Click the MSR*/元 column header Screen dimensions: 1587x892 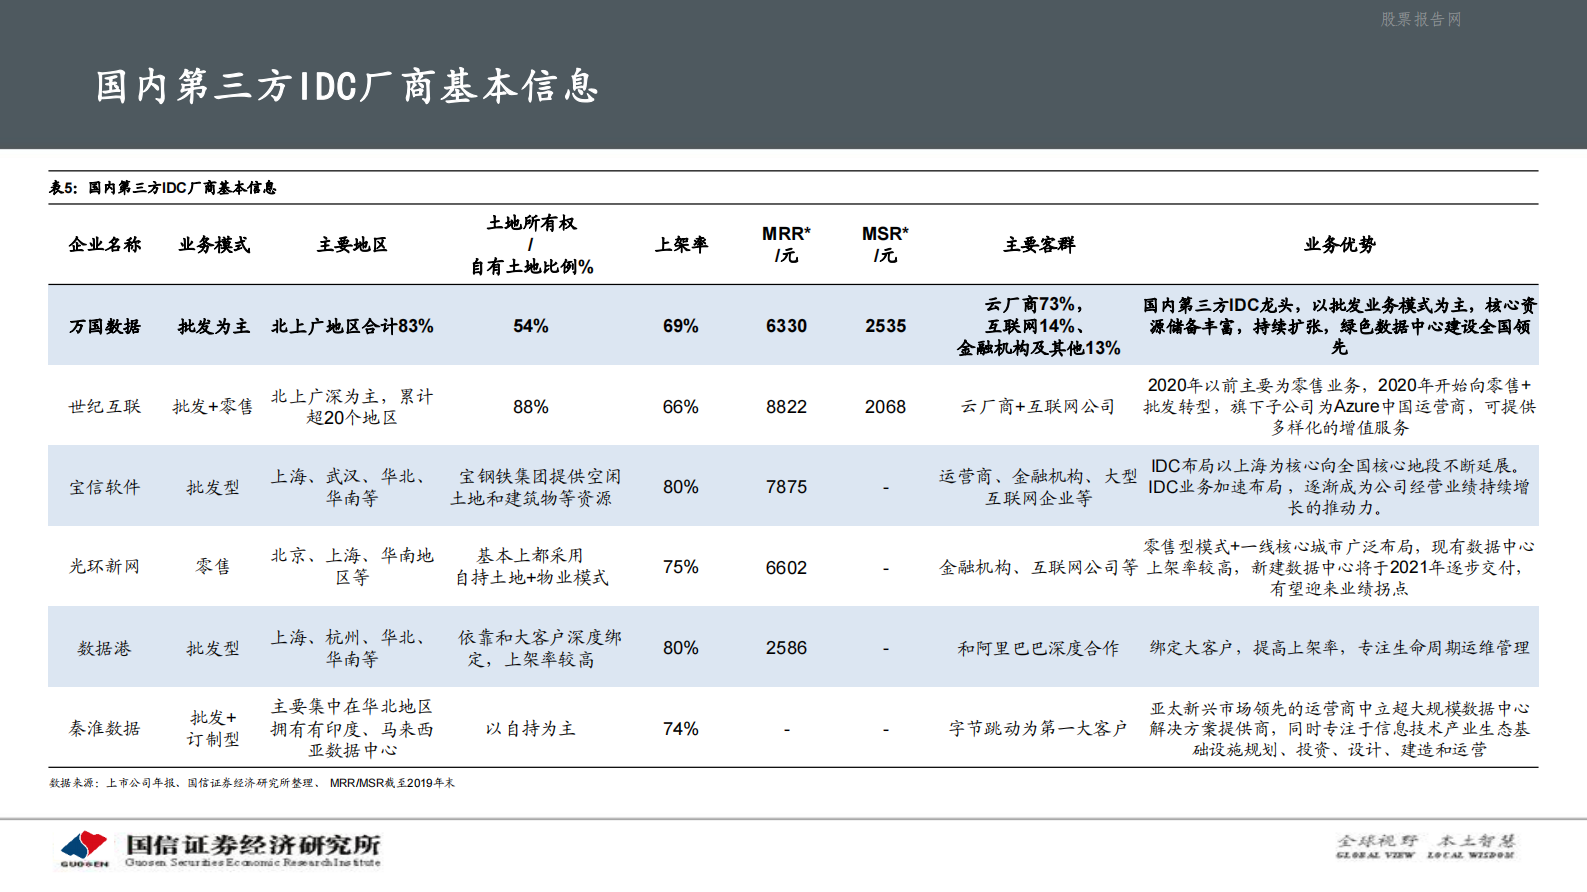point(885,245)
